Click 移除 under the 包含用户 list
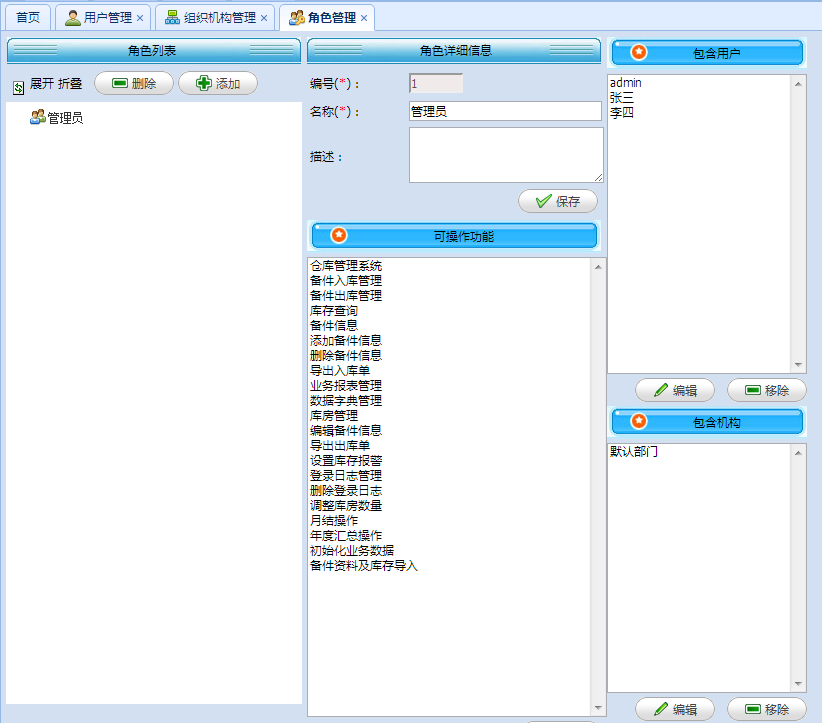 pos(766,390)
